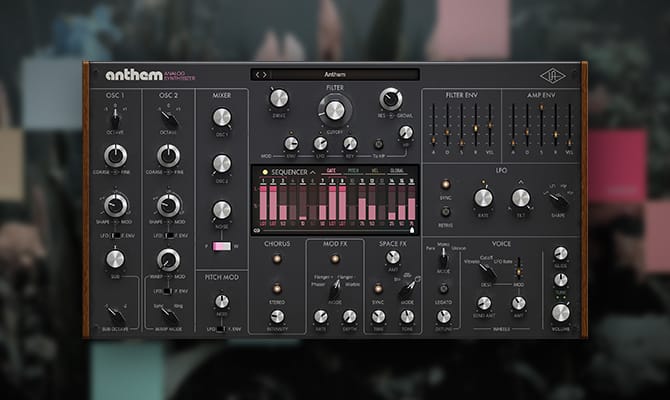Click the next preset arrow
Screen dimensions: 670x400
[x=265, y=74]
